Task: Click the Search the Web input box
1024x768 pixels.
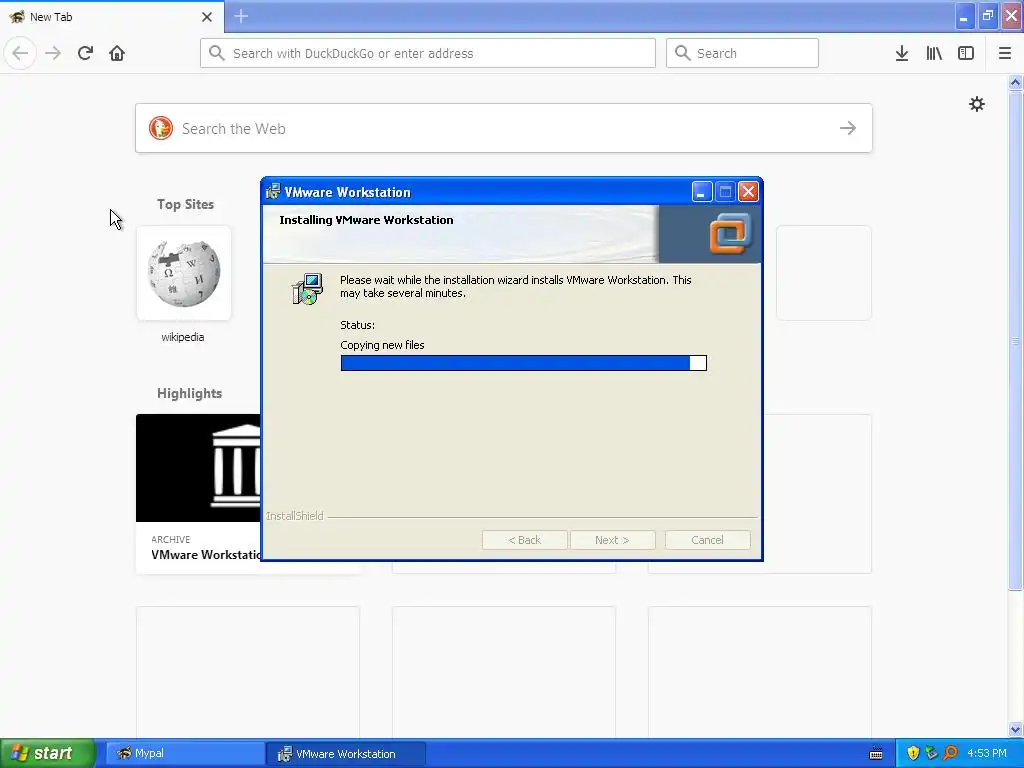Action: [504, 128]
